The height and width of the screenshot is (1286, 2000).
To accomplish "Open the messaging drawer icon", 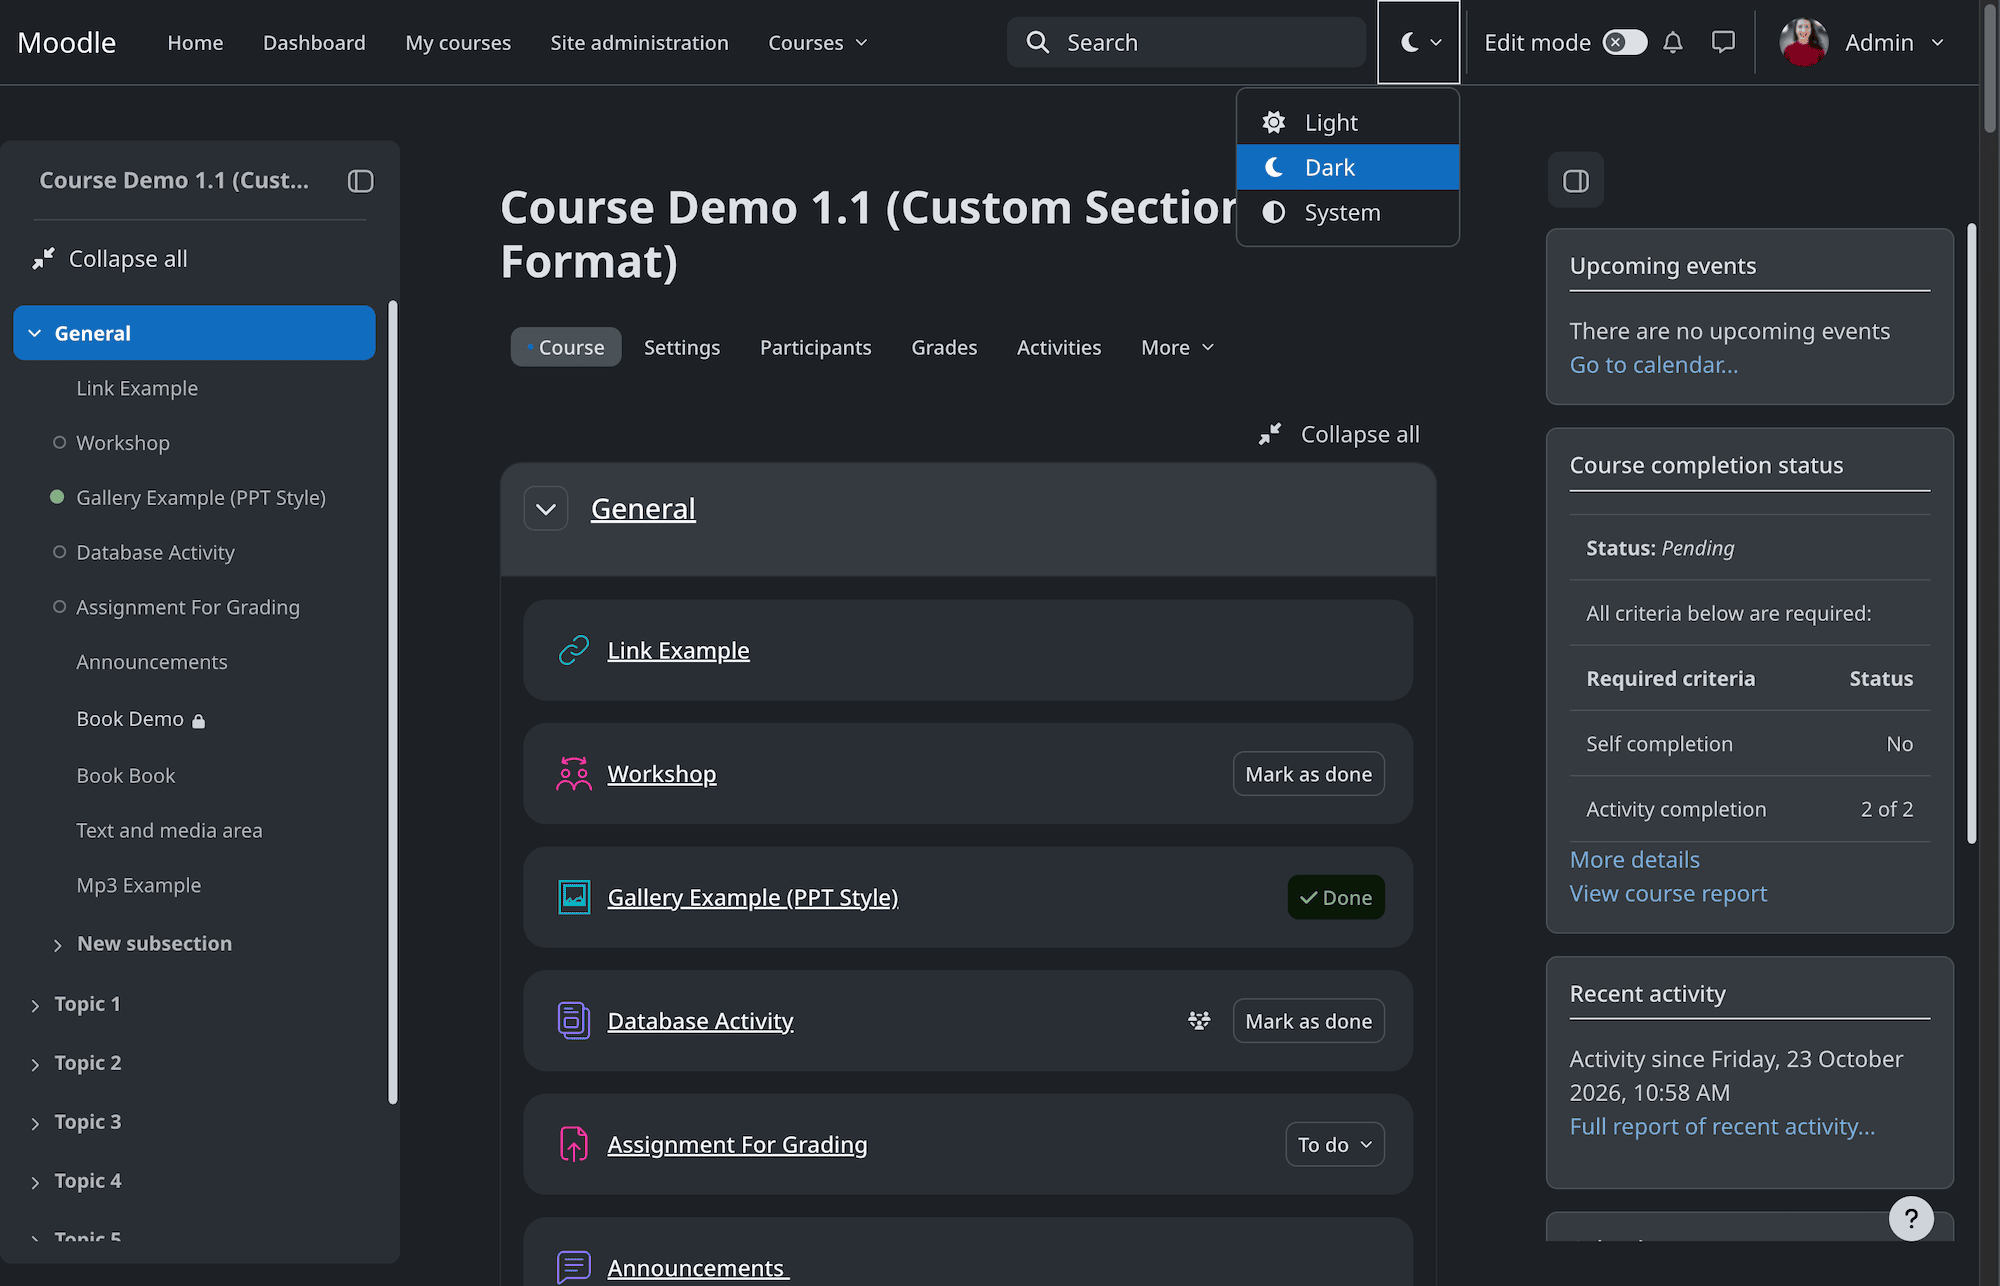I will 1723,42.
